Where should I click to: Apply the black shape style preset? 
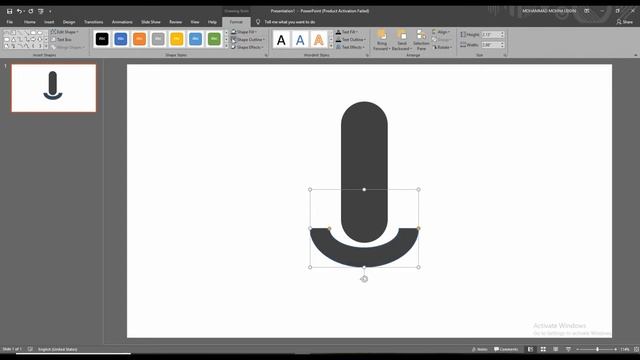click(x=102, y=39)
